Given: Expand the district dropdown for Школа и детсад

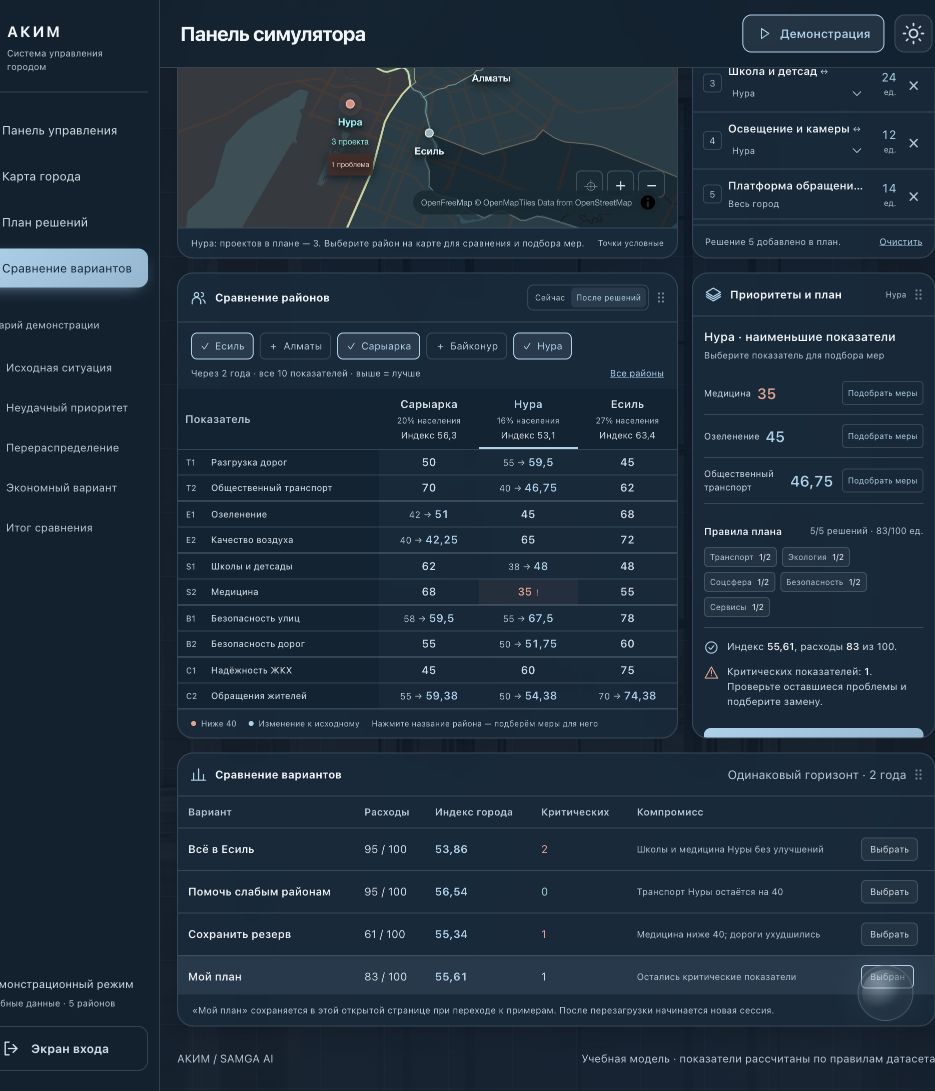Looking at the screenshot, I should coord(857,93).
